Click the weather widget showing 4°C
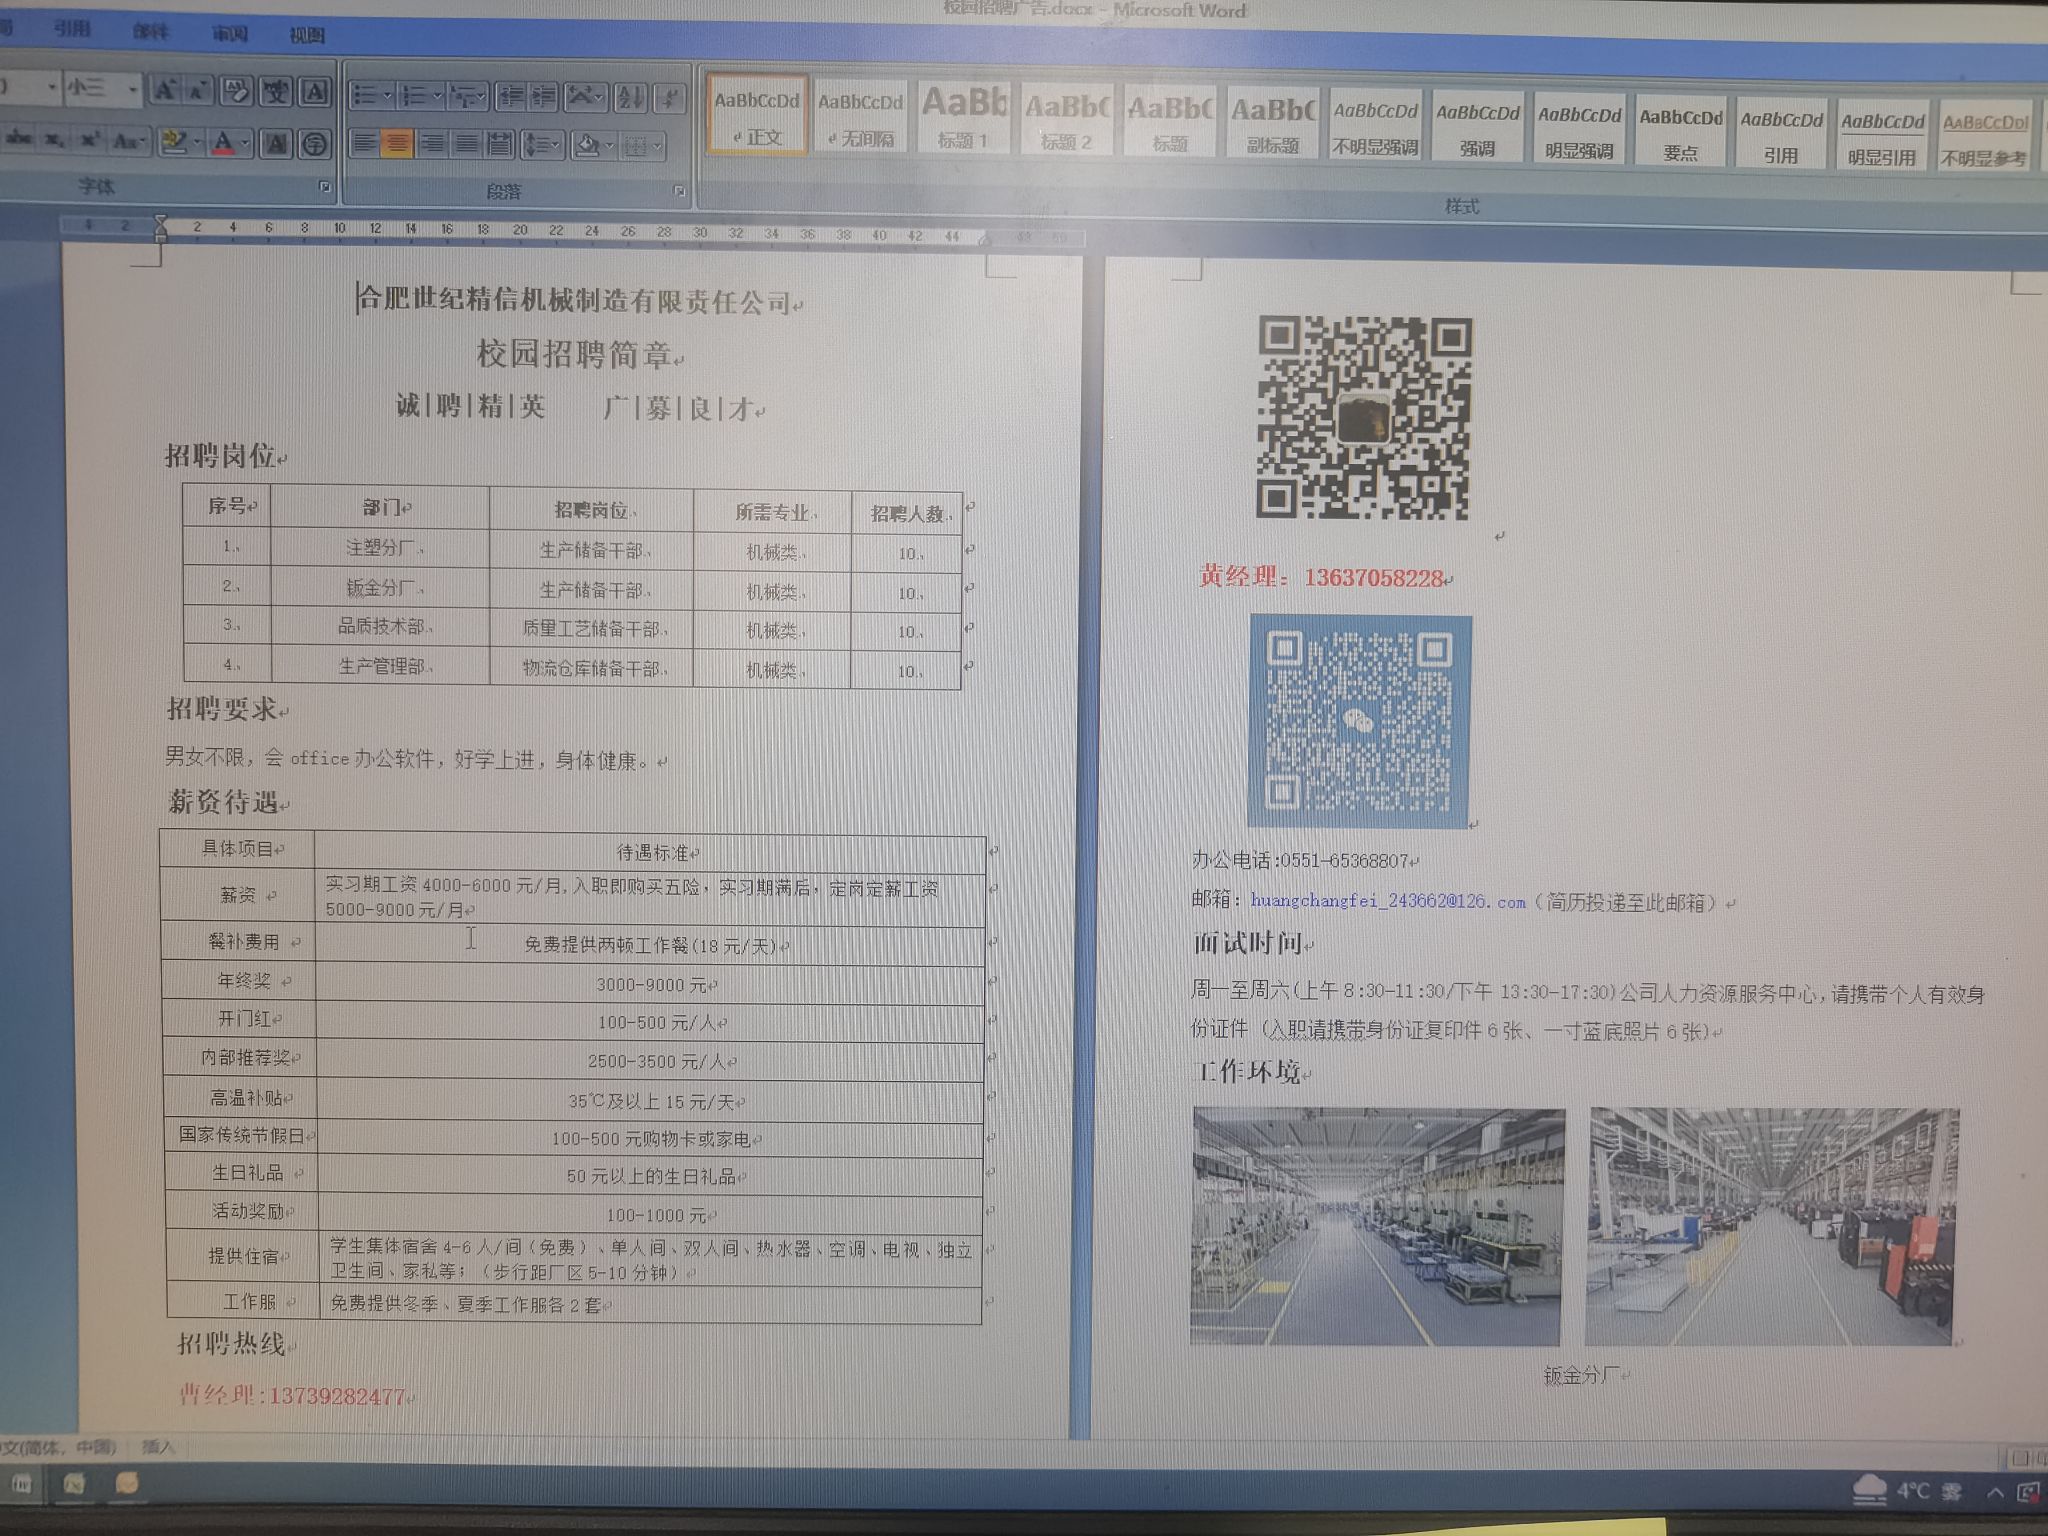The image size is (2048, 1536). coord(1907,1491)
